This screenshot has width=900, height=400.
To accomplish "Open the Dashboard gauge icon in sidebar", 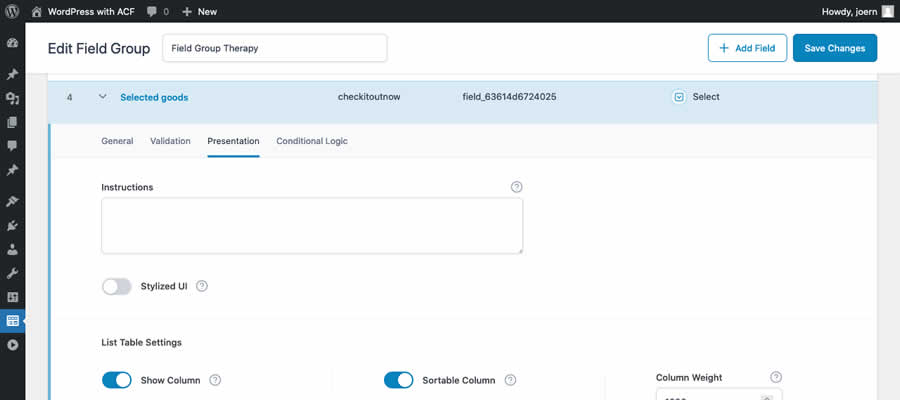I will pos(13,43).
